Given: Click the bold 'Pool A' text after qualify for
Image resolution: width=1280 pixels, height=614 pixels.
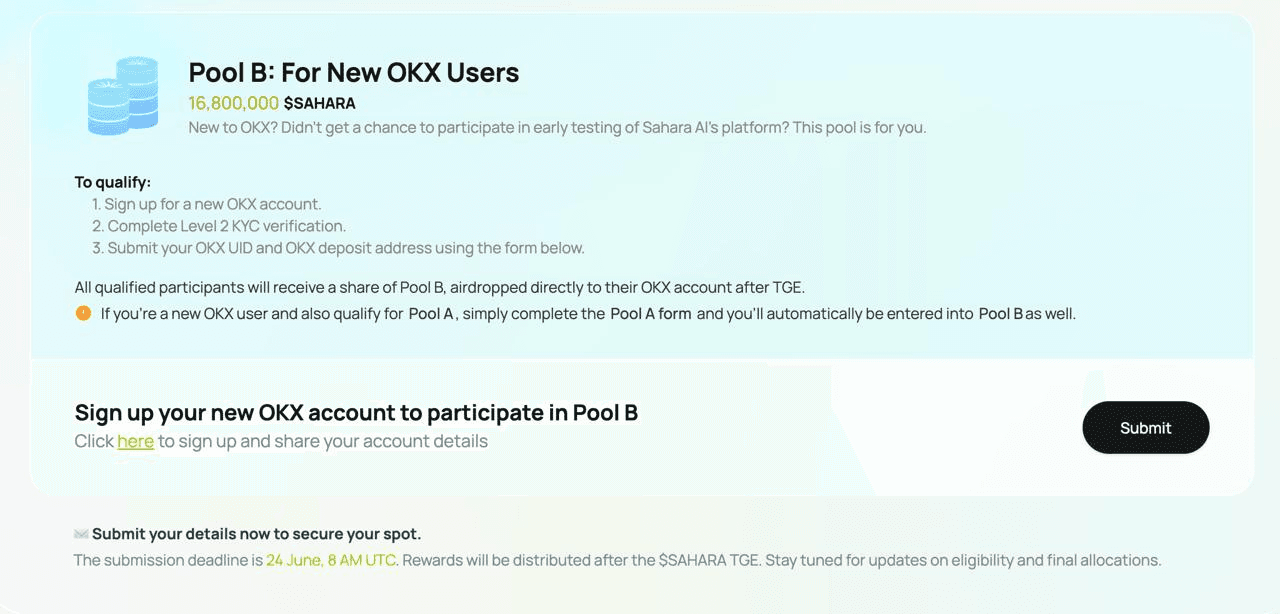Looking at the screenshot, I should click(x=431, y=313).
